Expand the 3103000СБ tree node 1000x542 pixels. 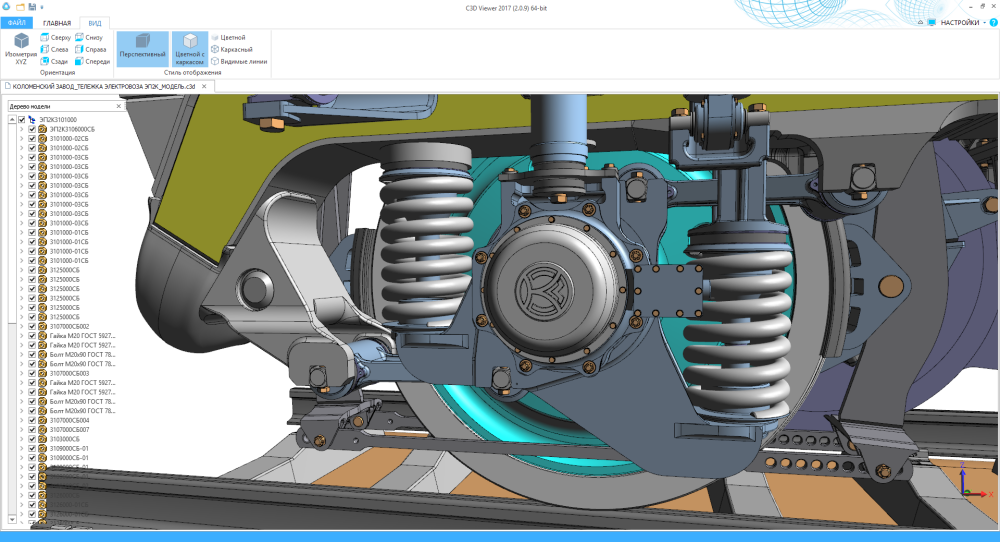point(22,439)
